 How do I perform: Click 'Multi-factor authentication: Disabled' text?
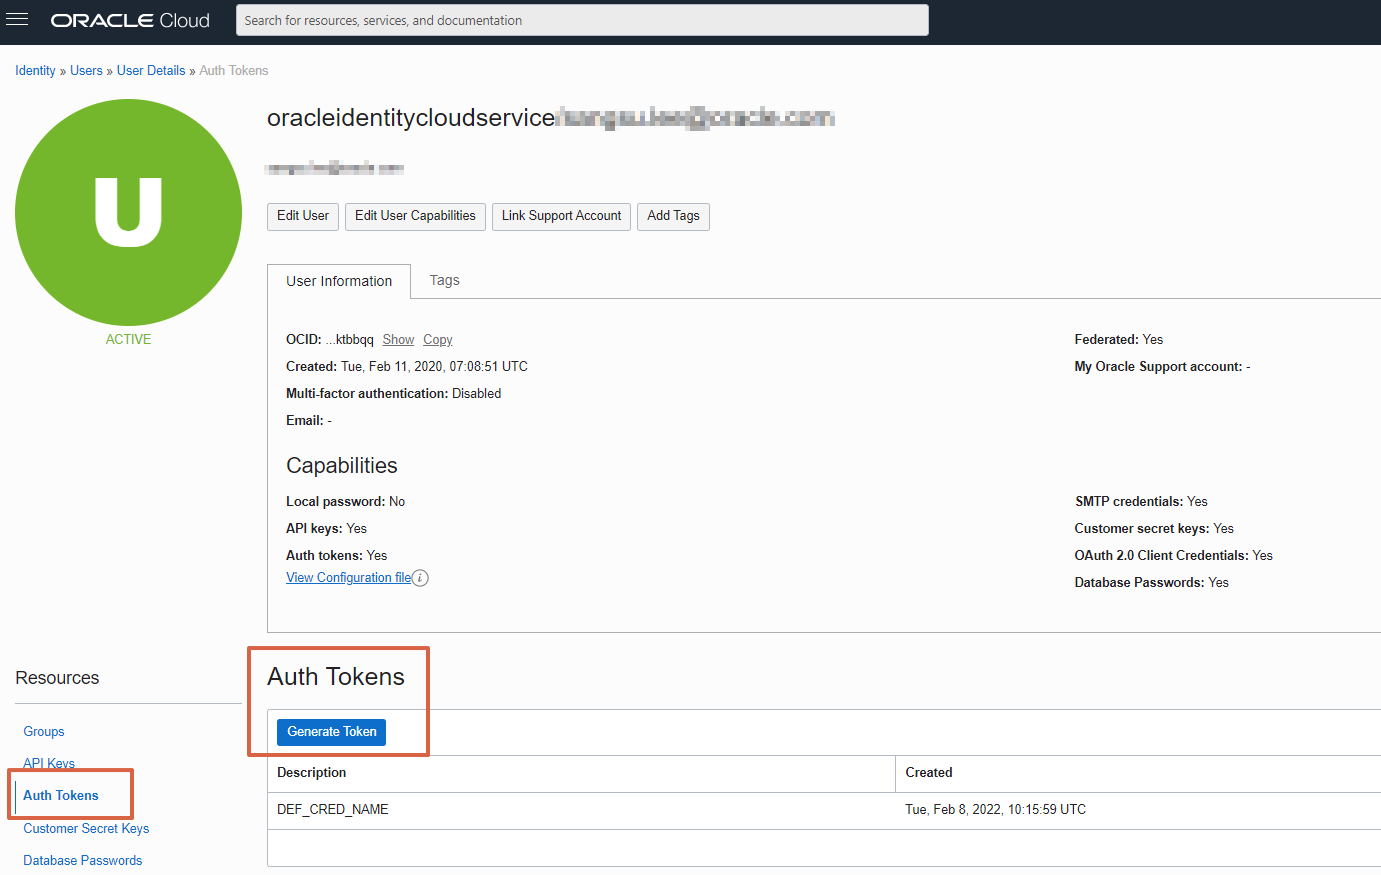pyautogui.click(x=393, y=394)
